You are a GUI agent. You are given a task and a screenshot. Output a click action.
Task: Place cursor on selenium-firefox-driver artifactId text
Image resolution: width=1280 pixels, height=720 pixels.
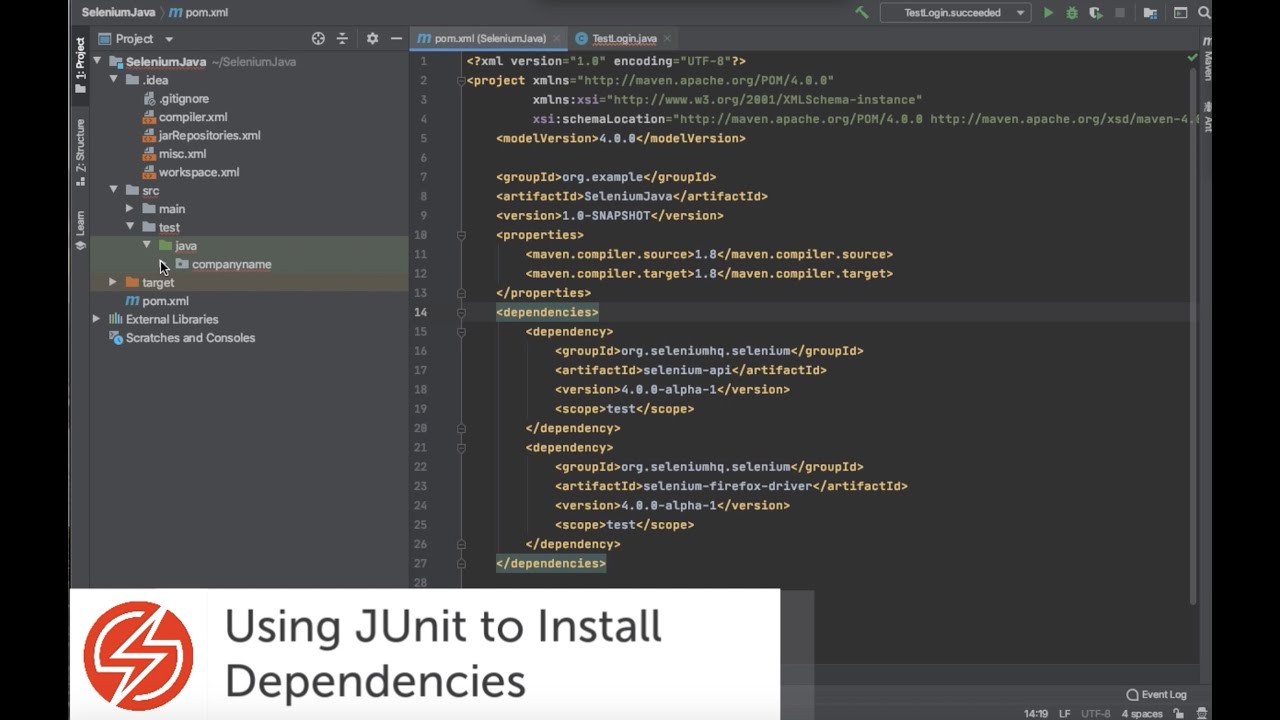pos(728,486)
